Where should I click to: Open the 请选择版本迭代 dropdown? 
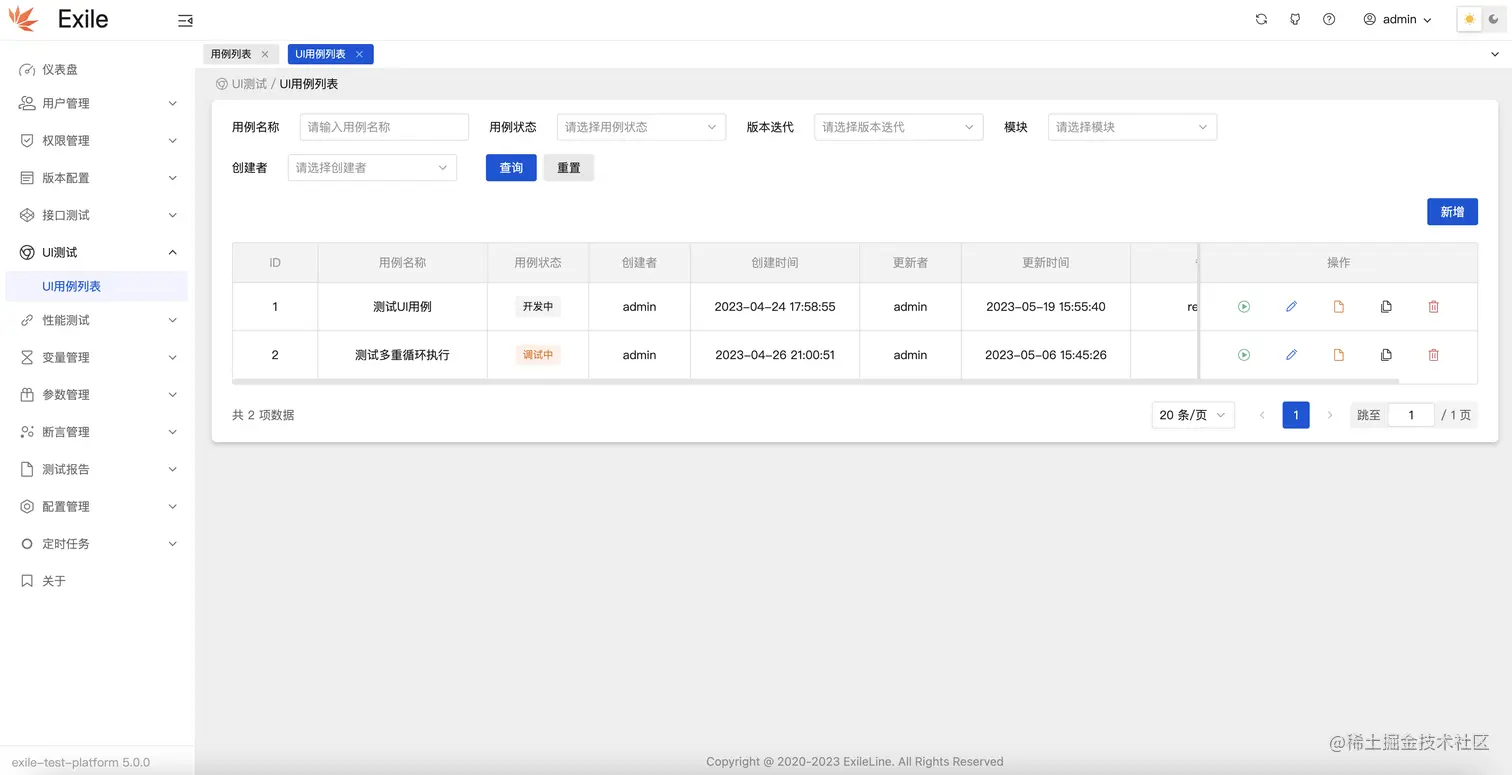click(x=897, y=127)
